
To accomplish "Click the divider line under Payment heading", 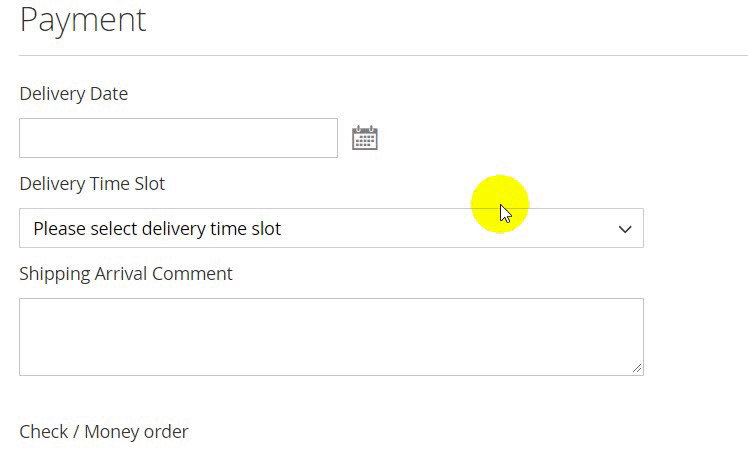I will pyautogui.click(x=383, y=55).
